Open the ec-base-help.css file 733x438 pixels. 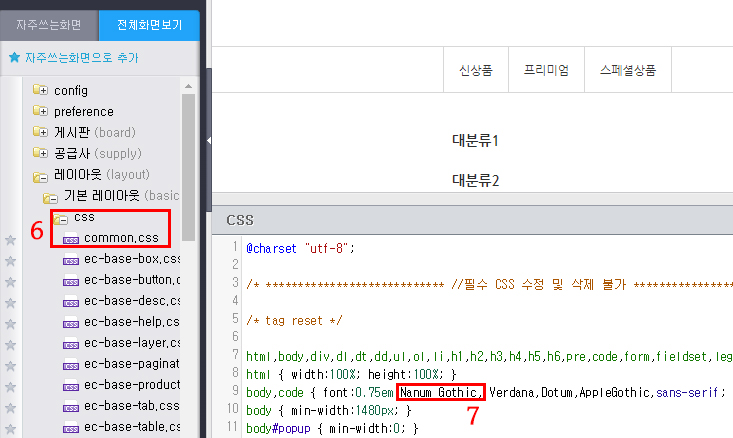tap(132, 322)
